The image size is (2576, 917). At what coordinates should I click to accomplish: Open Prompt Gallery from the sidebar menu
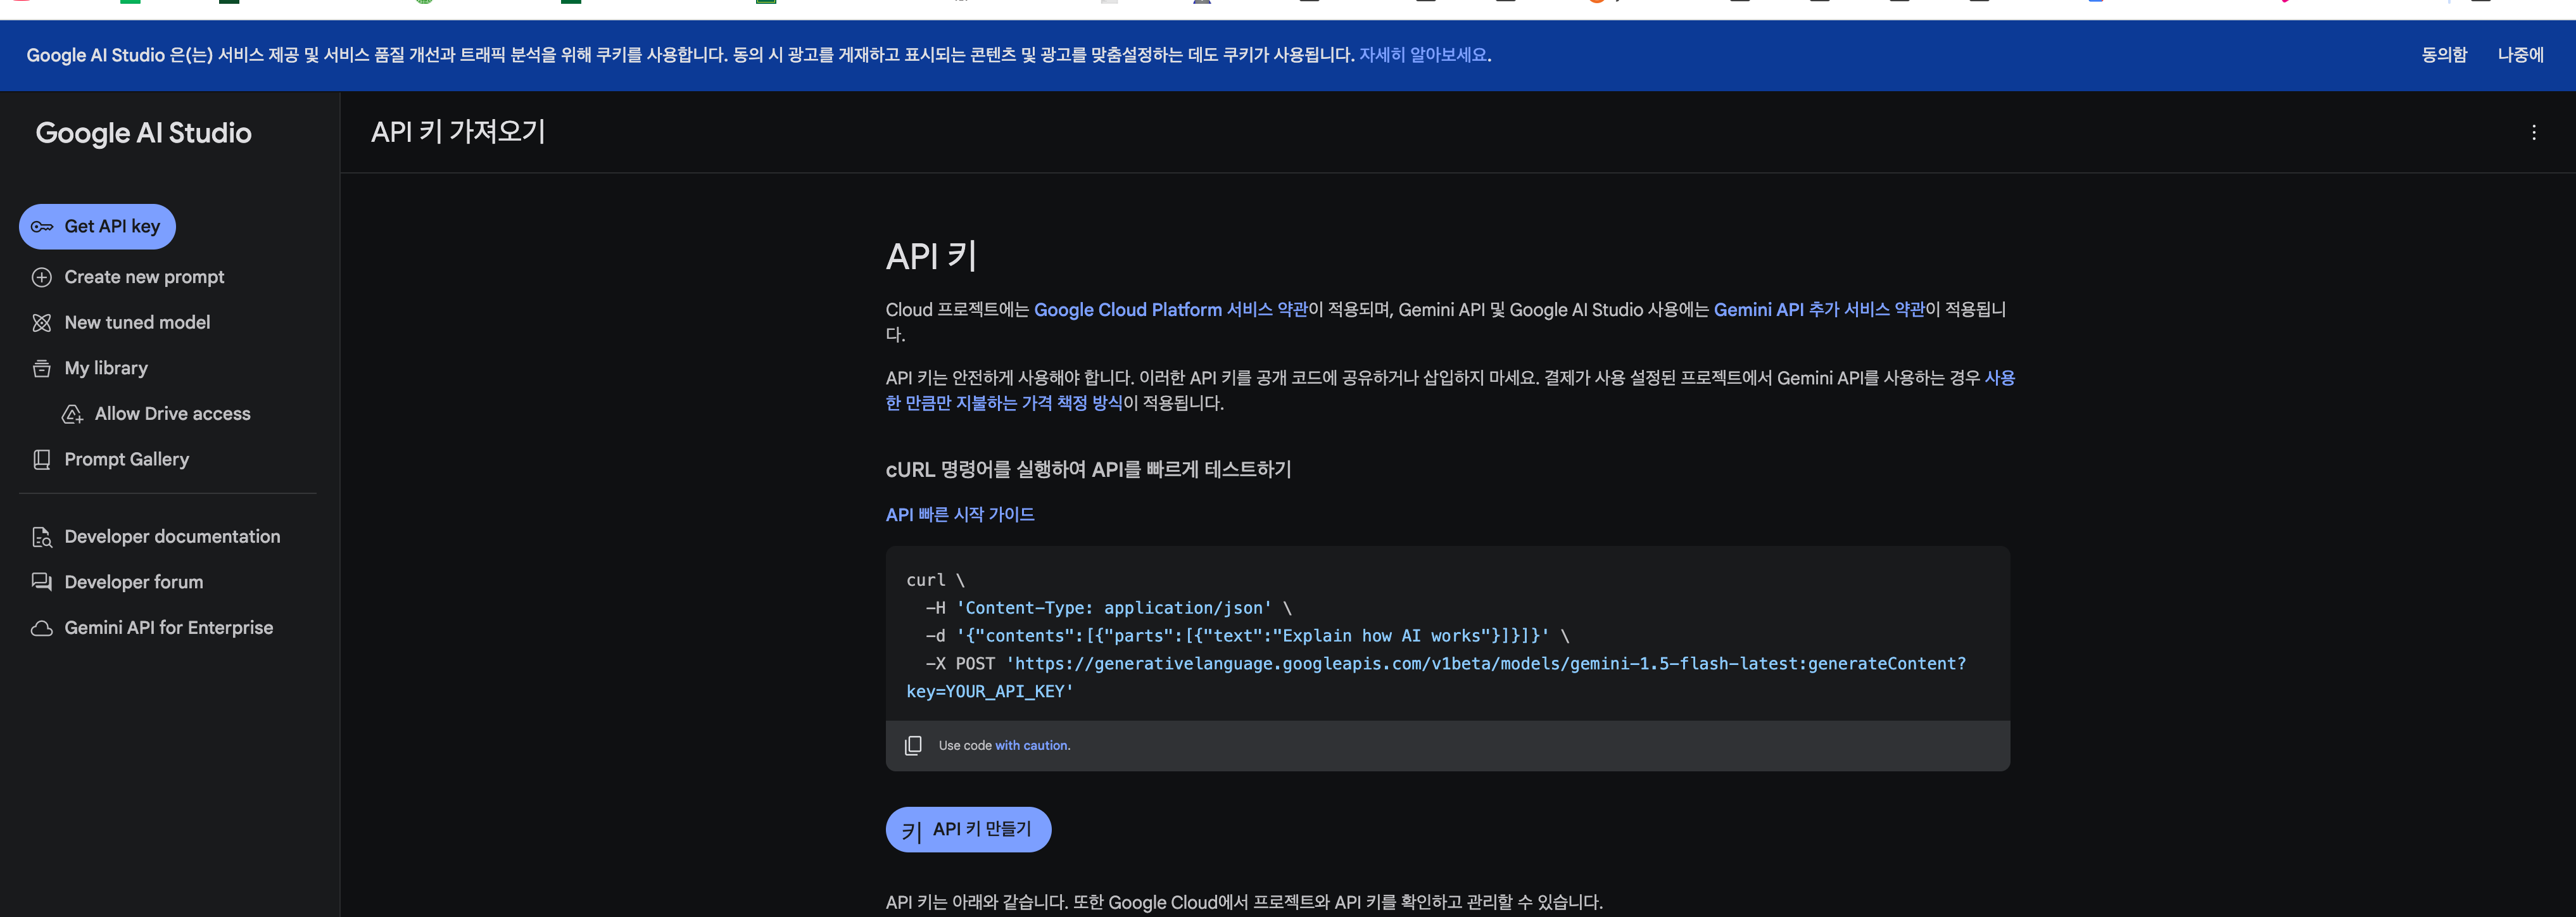pos(126,460)
